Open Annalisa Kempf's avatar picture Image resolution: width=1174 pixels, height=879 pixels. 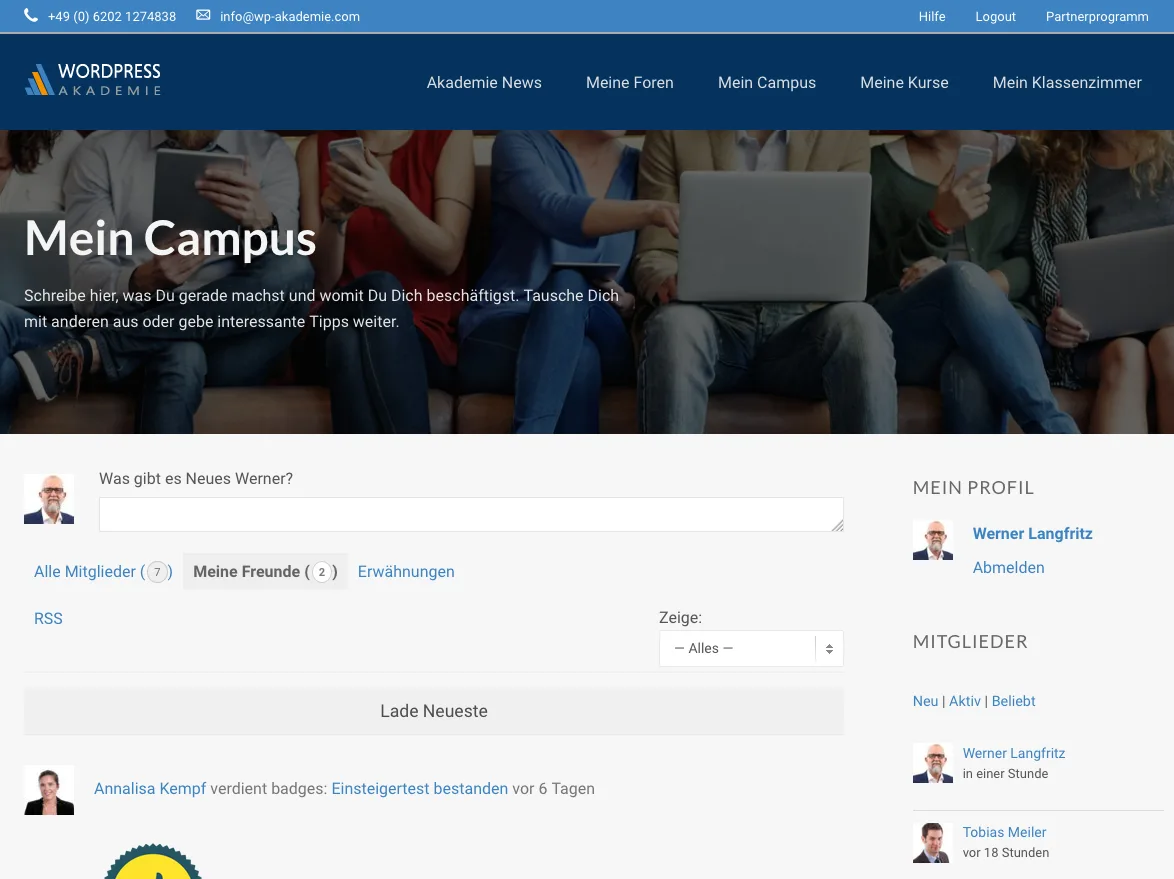point(49,790)
